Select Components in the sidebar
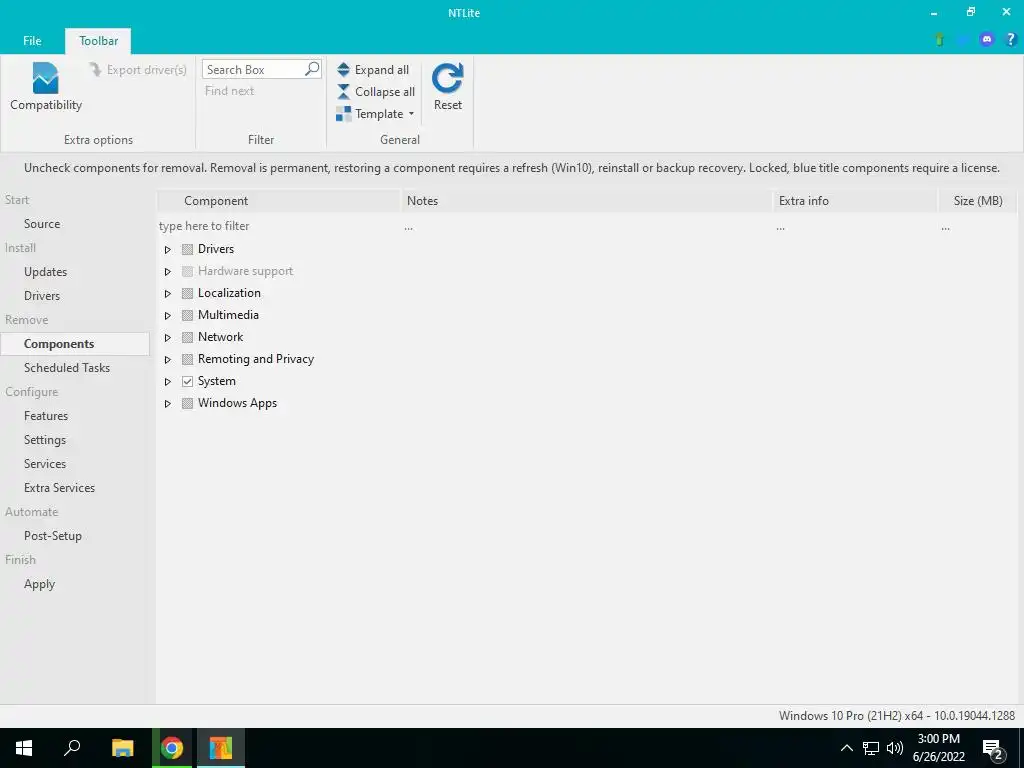The height and width of the screenshot is (768, 1024). click(x=75, y=344)
